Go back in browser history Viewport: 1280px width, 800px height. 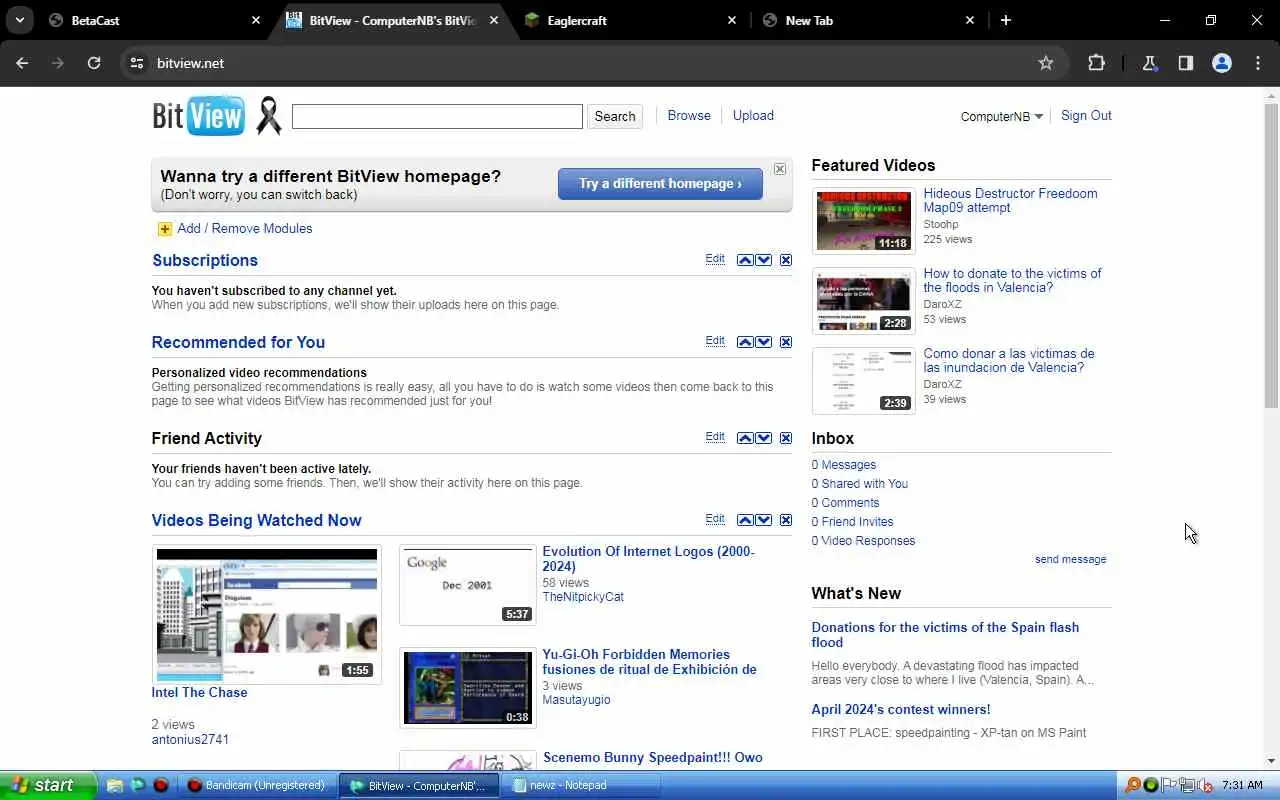tap(22, 63)
